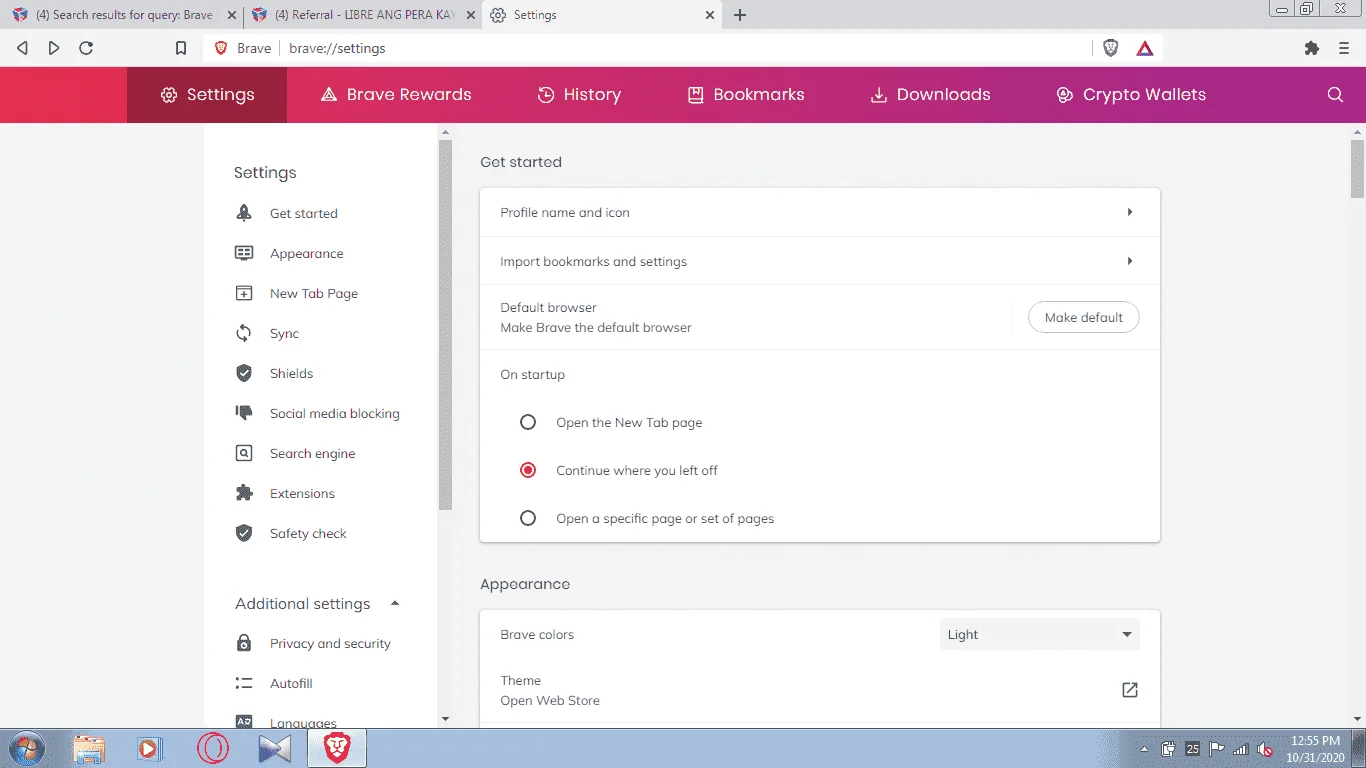This screenshot has width=1366, height=768.
Task: Collapse the Additional settings section
Action: [395, 603]
